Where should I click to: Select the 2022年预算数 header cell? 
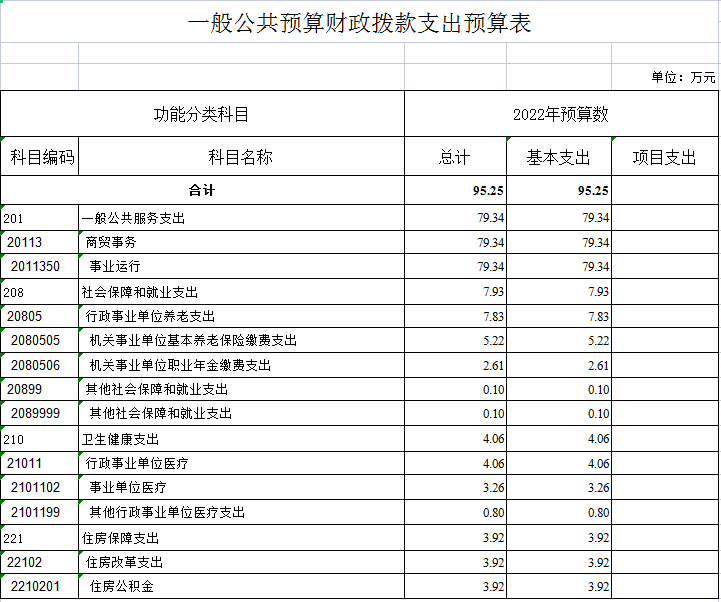pyautogui.click(x=561, y=114)
